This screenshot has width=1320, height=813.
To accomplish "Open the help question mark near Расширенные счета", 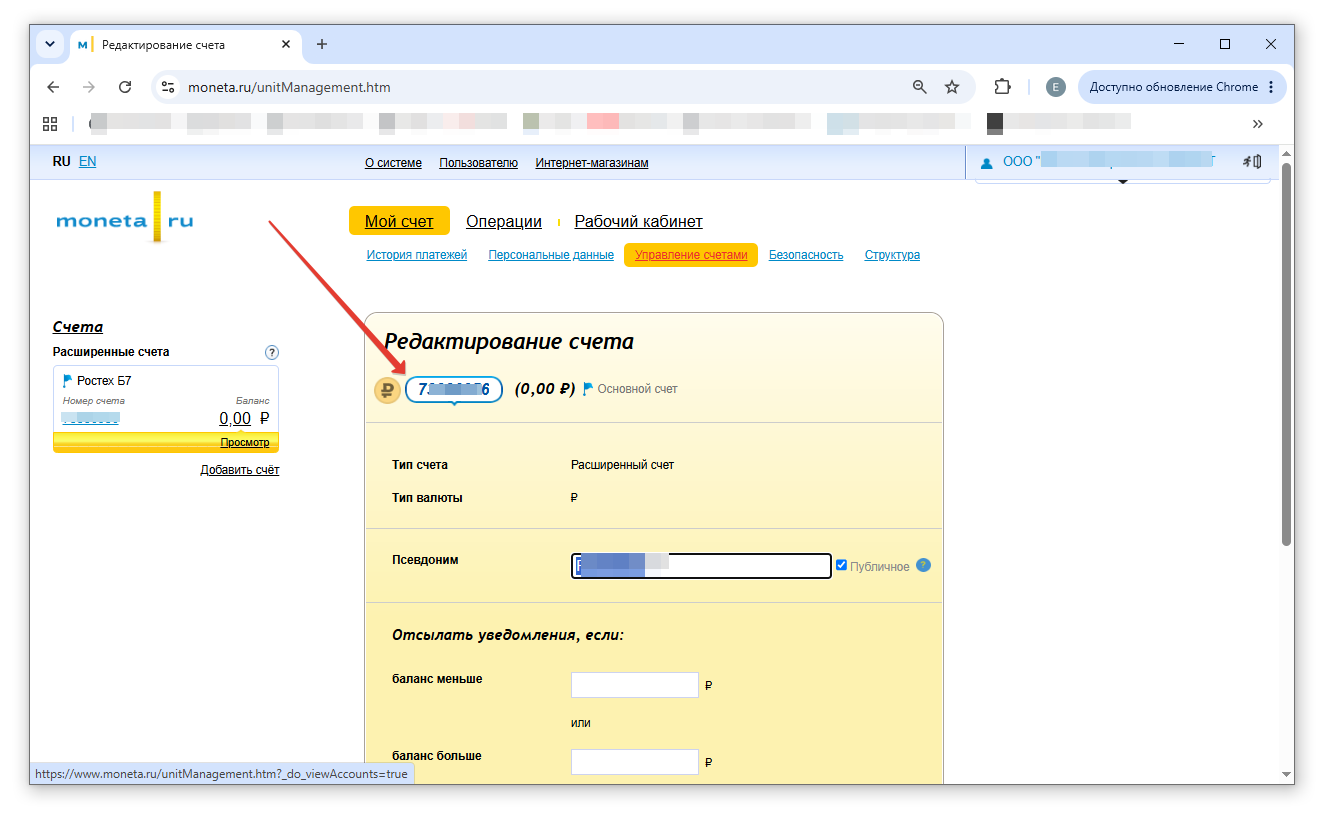I will tap(272, 352).
